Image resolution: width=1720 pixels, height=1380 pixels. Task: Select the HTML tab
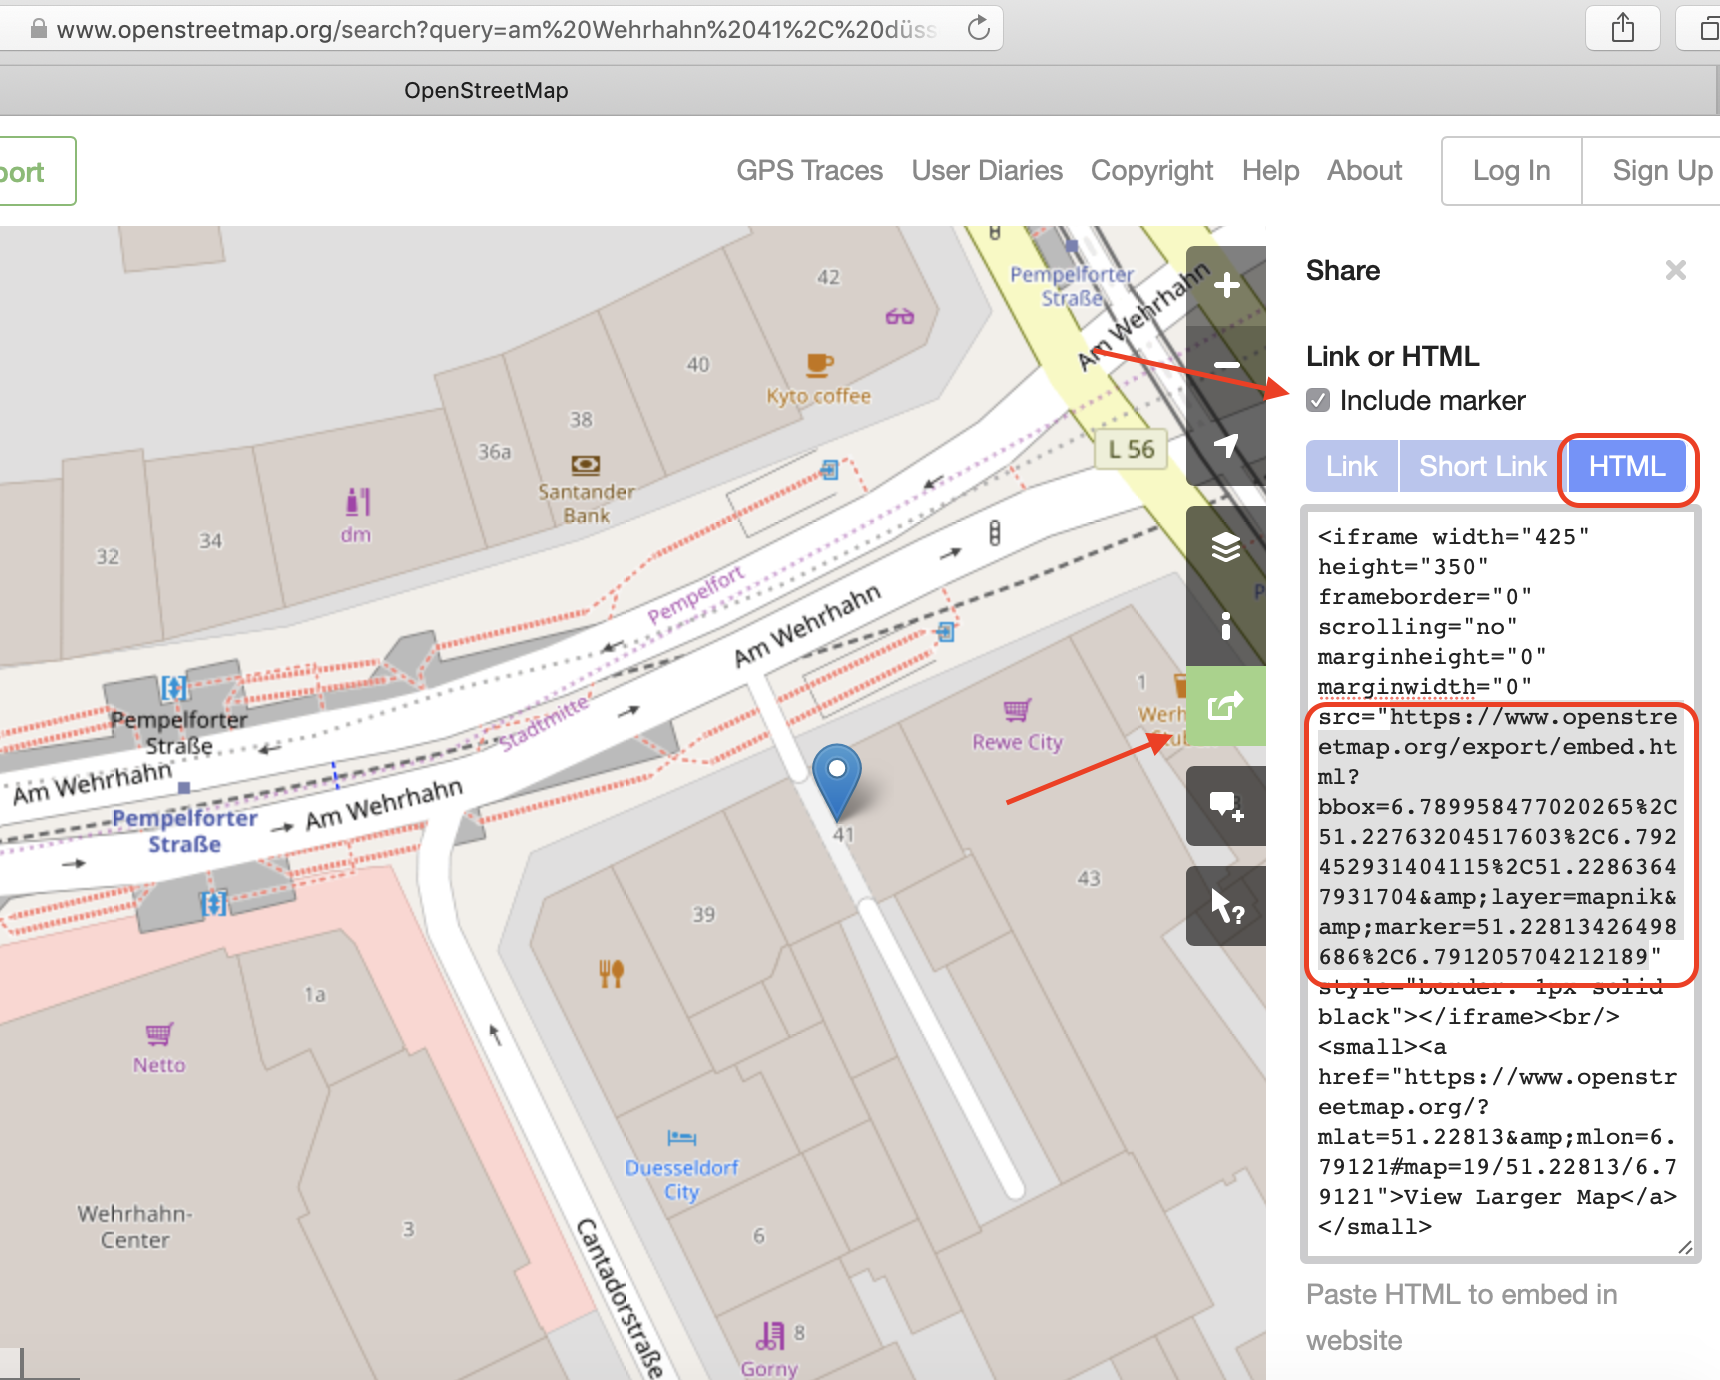(x=1626, y=467)
